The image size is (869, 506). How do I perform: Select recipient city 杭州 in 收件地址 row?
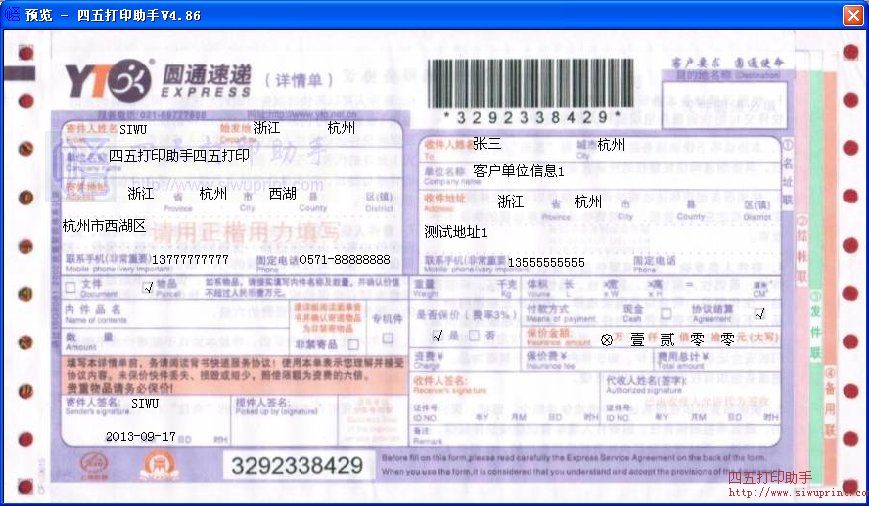pos(588,202)
